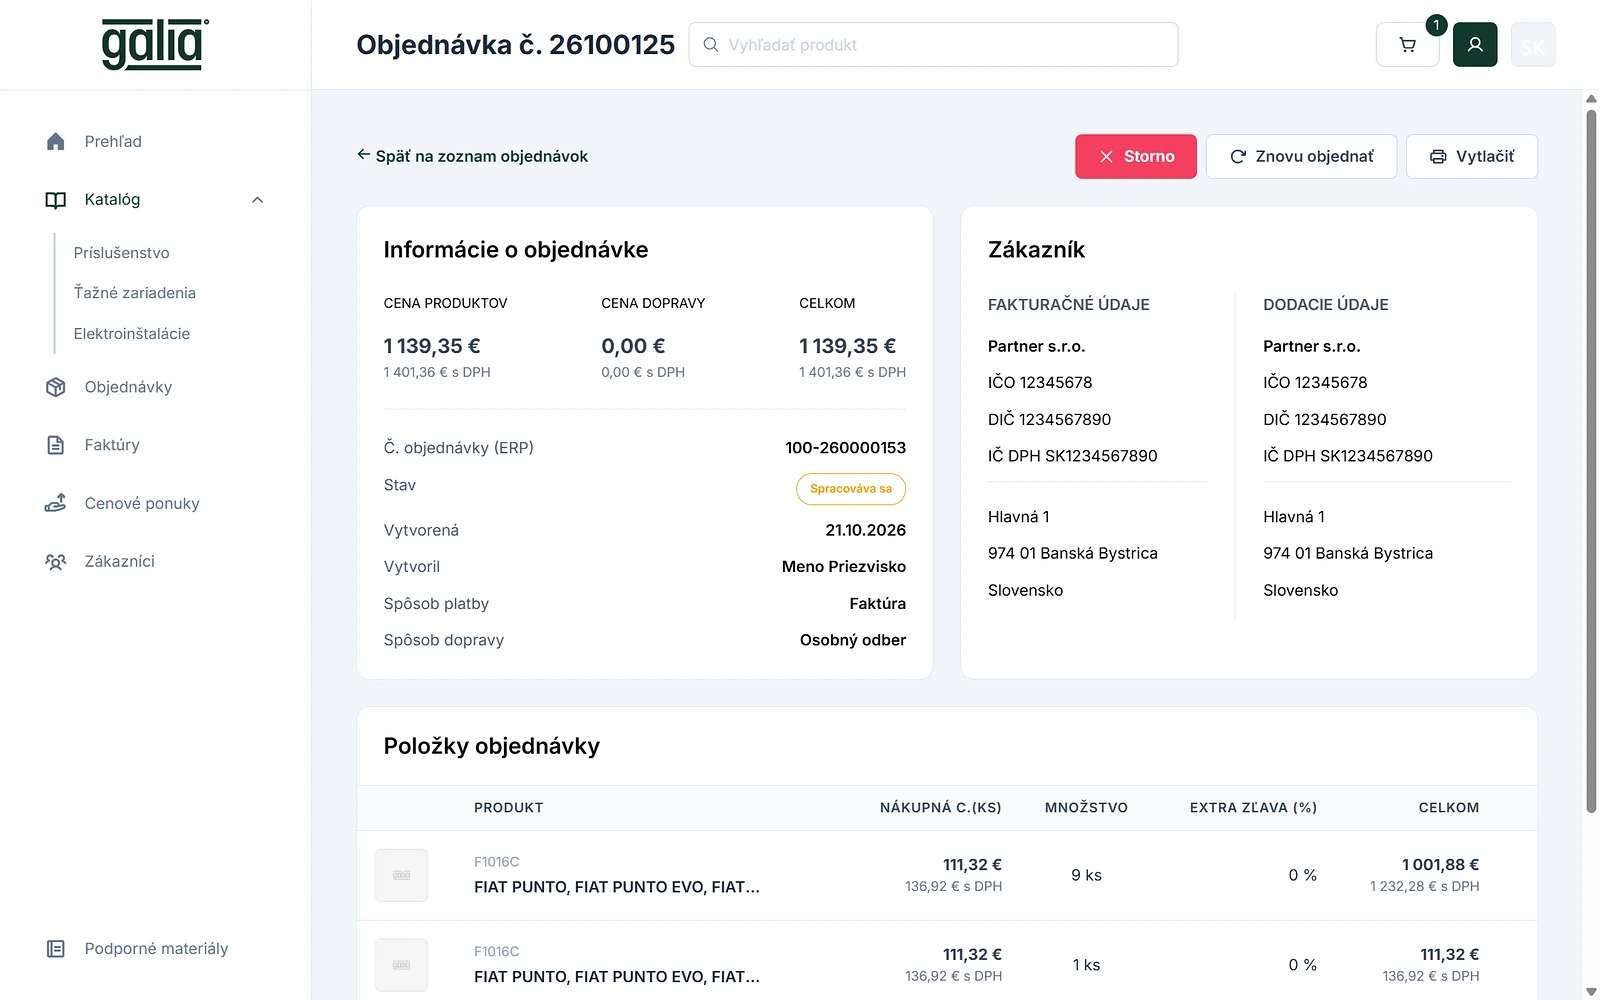The height and width of the screenshot is (1000, 1600).
Task: Open Príslušenstvo catalog category
Action: click(x=121, y=253)
